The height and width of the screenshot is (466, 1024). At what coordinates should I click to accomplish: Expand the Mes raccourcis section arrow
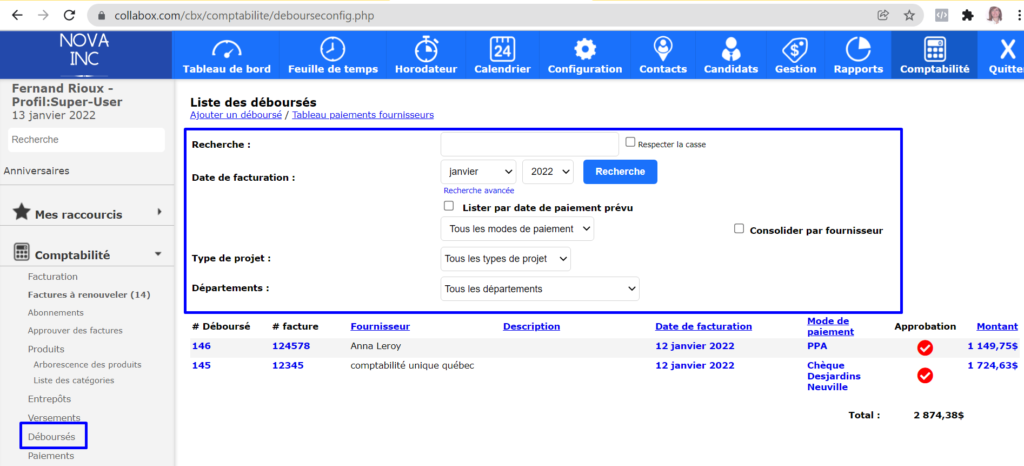[159, 212]
